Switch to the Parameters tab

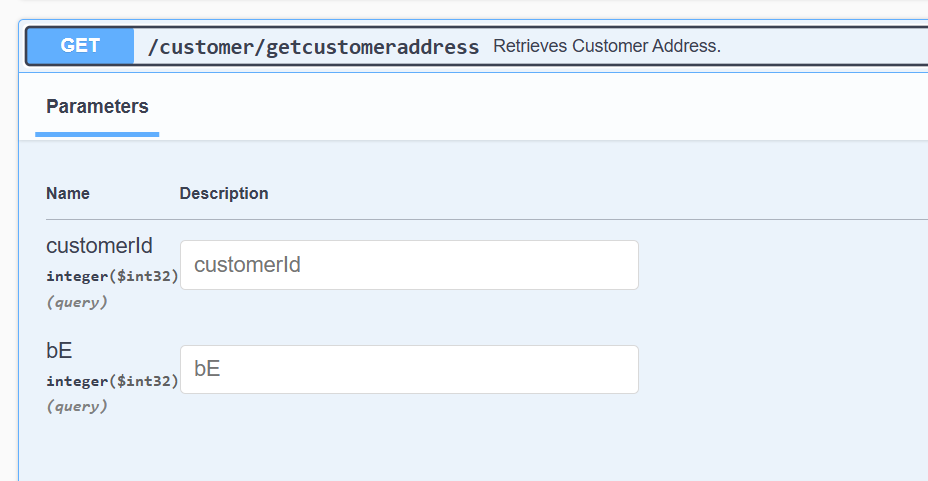[97, 107]
